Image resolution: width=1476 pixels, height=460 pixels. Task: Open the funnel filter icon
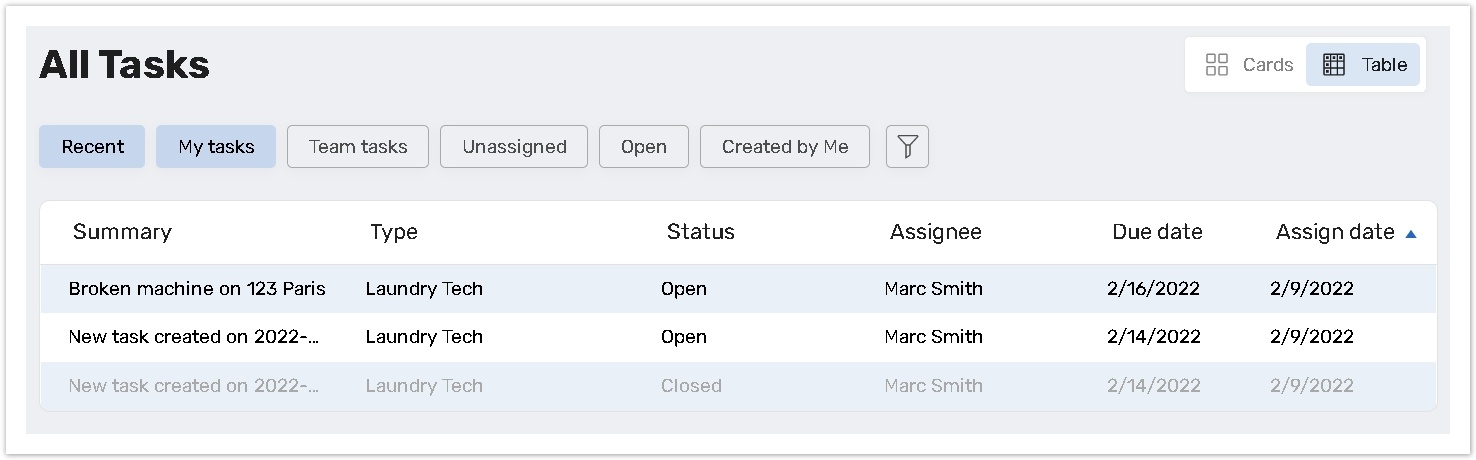click(907, 147)
